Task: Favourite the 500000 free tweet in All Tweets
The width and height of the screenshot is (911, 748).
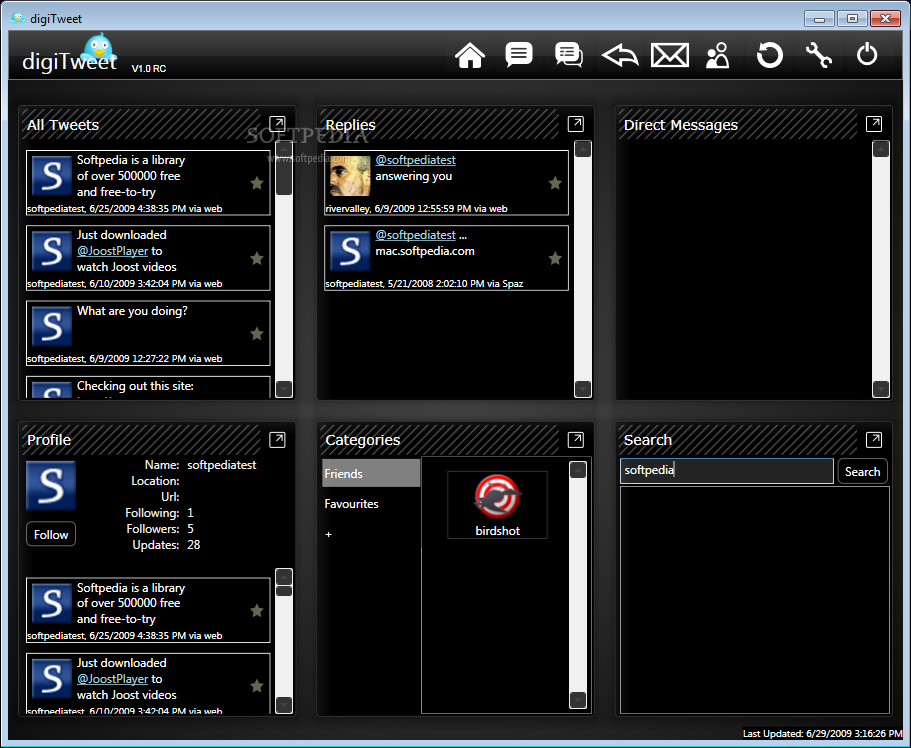Action: click(x=257, y=184)
